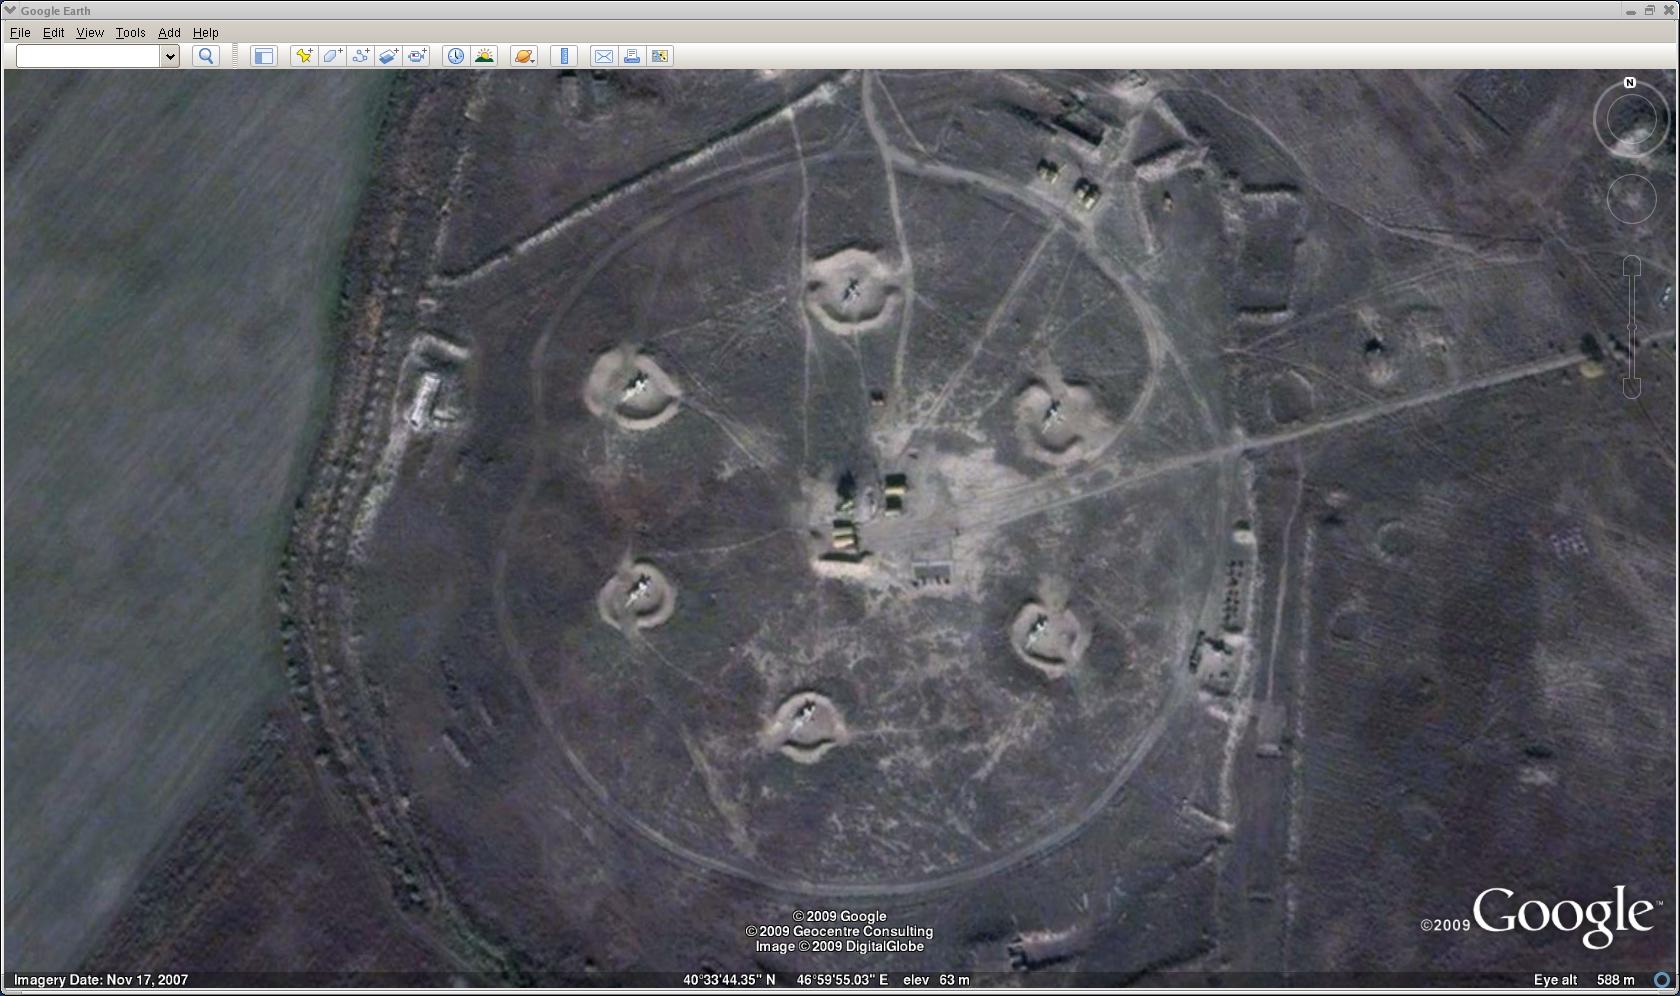Show the ruler measurement tool

[564, 56]
